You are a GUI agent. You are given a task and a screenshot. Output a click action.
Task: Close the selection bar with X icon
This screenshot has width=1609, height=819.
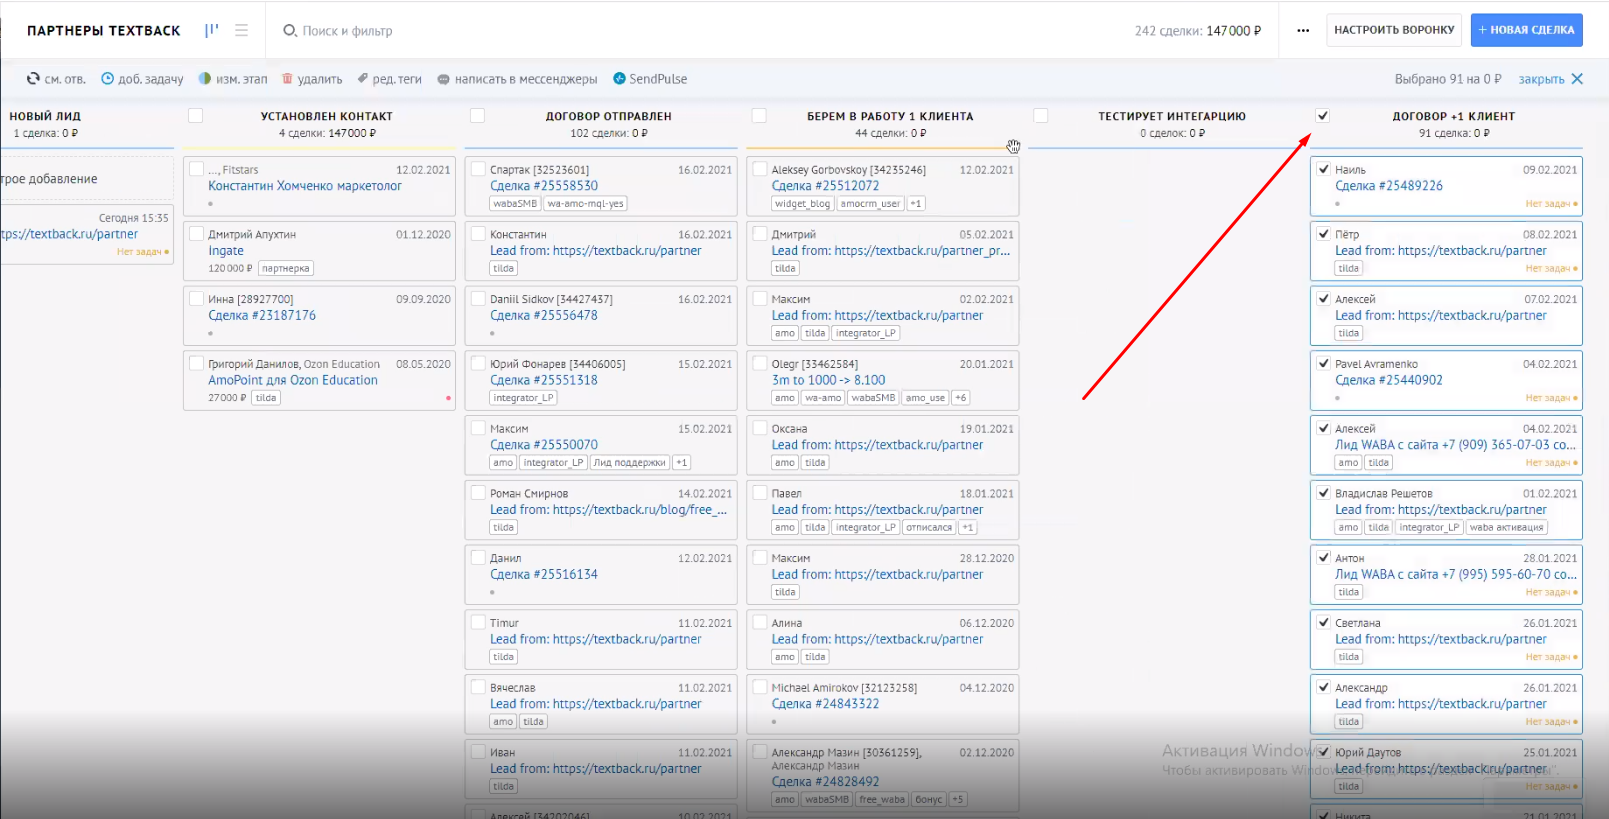tap(1577, 79)
